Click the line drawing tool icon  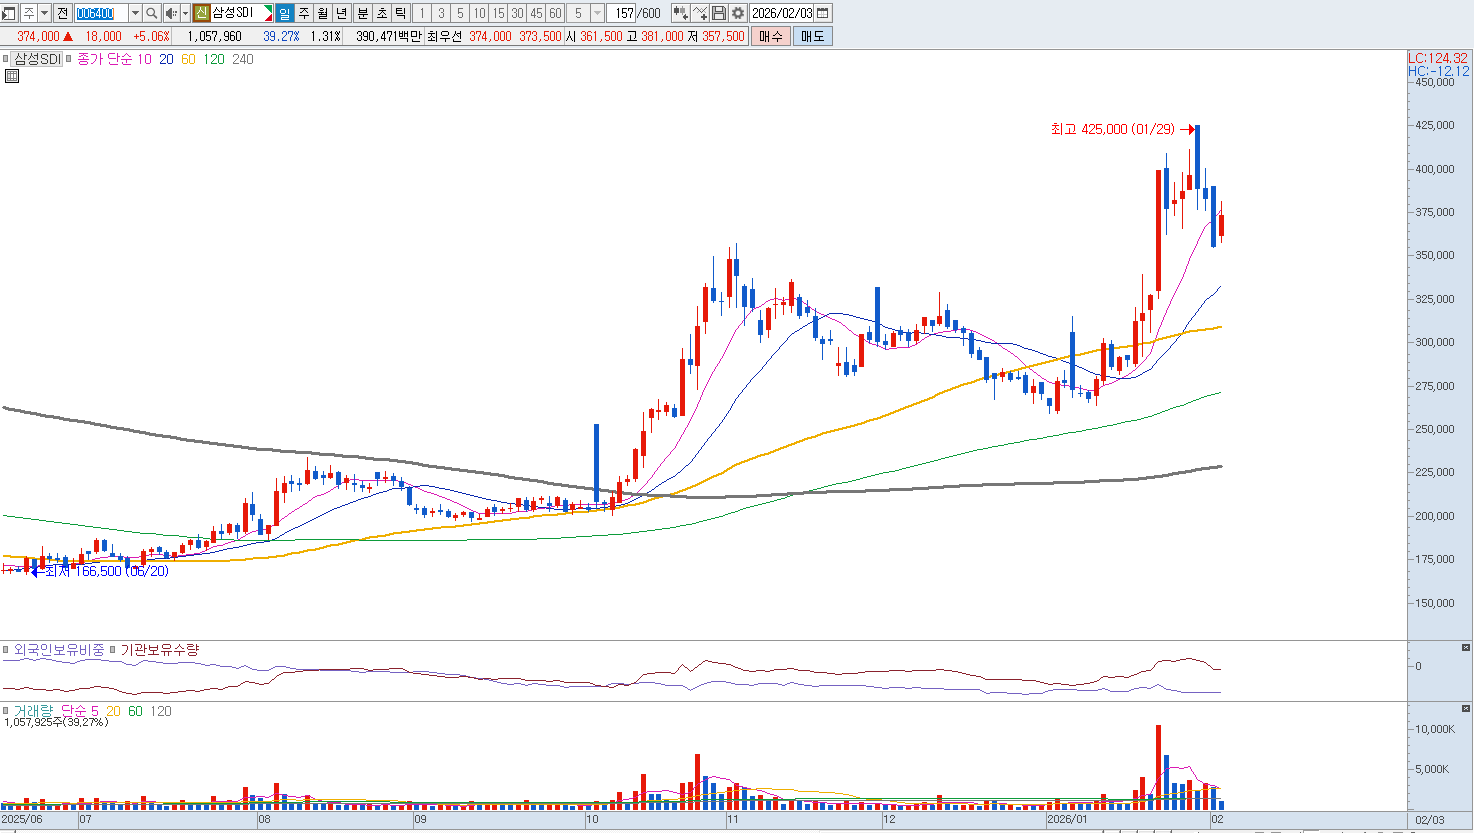click(700, 13)
